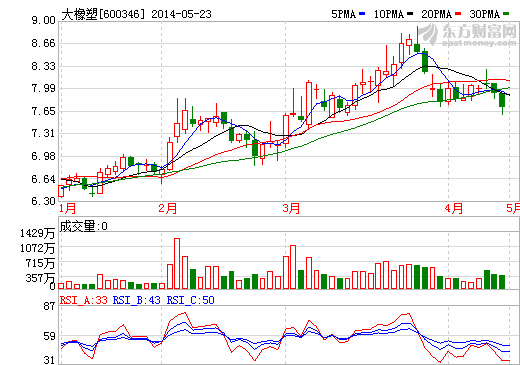Click the RSI_C:50 indicator label
Viewport: 520px width, 365px height.
(190, 300)
